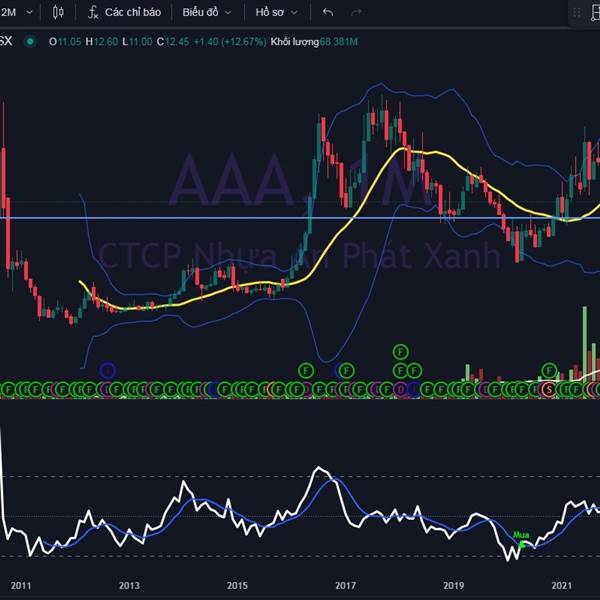Open the candlestick chart style selector
This screenshot has width=600, height=600.
[x=58, y=12]
